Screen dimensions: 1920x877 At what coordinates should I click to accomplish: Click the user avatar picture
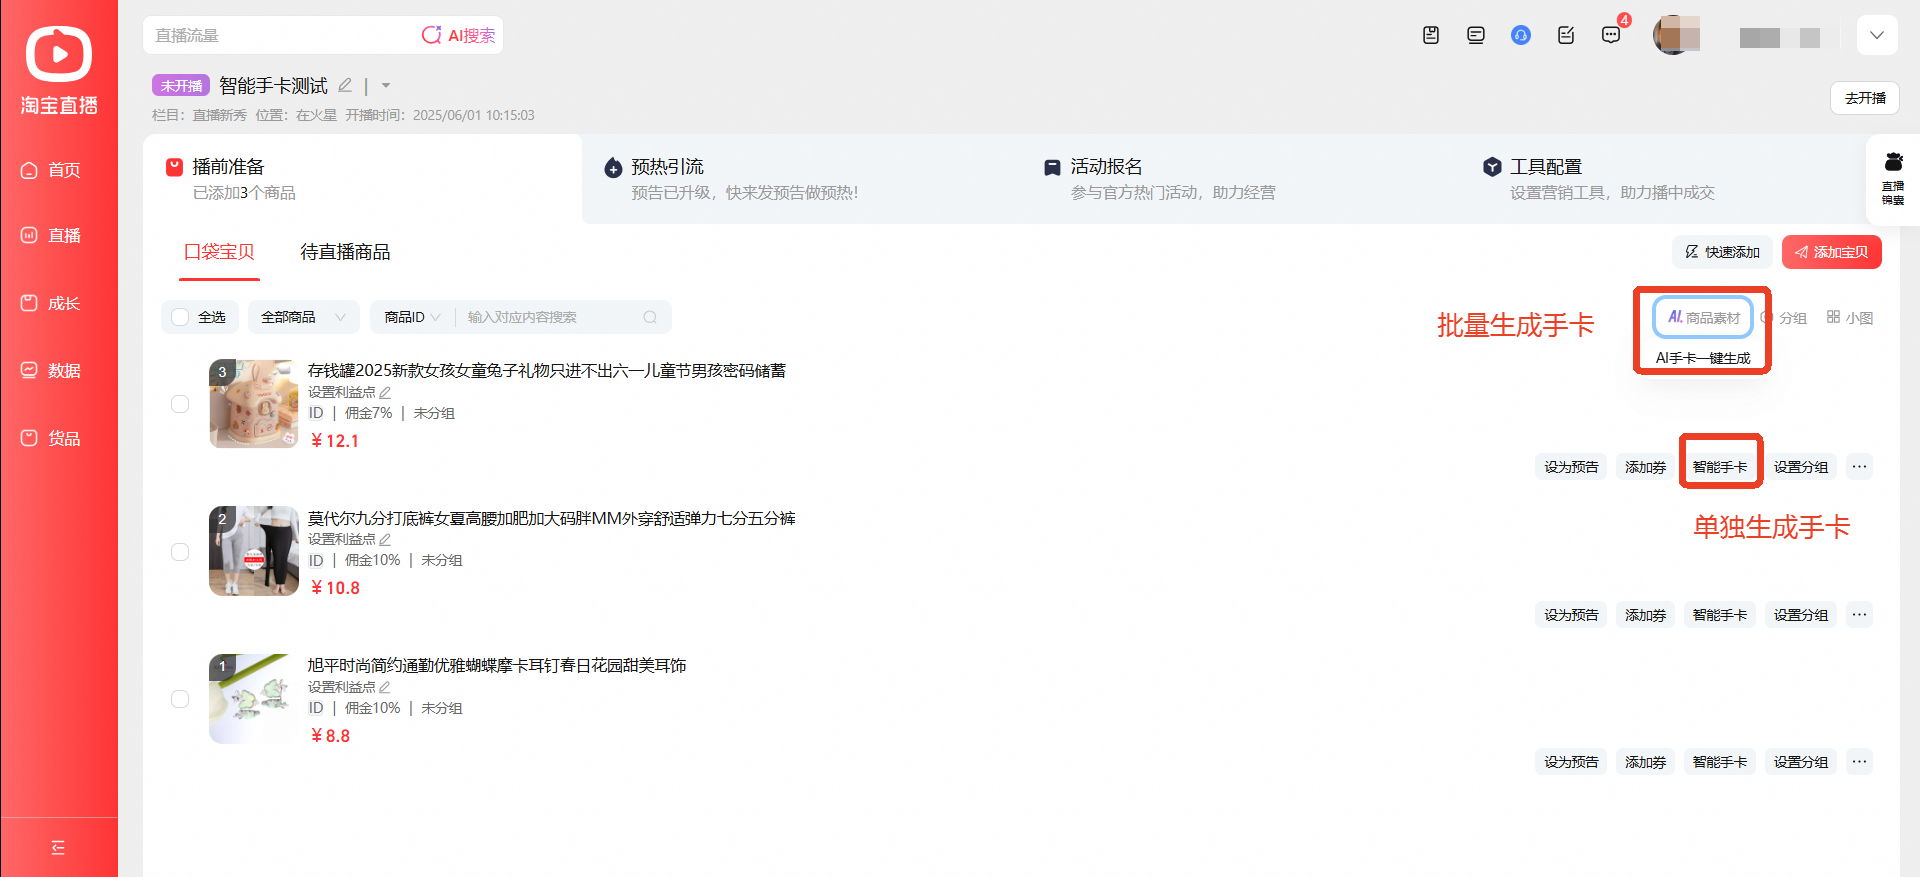1676,35
